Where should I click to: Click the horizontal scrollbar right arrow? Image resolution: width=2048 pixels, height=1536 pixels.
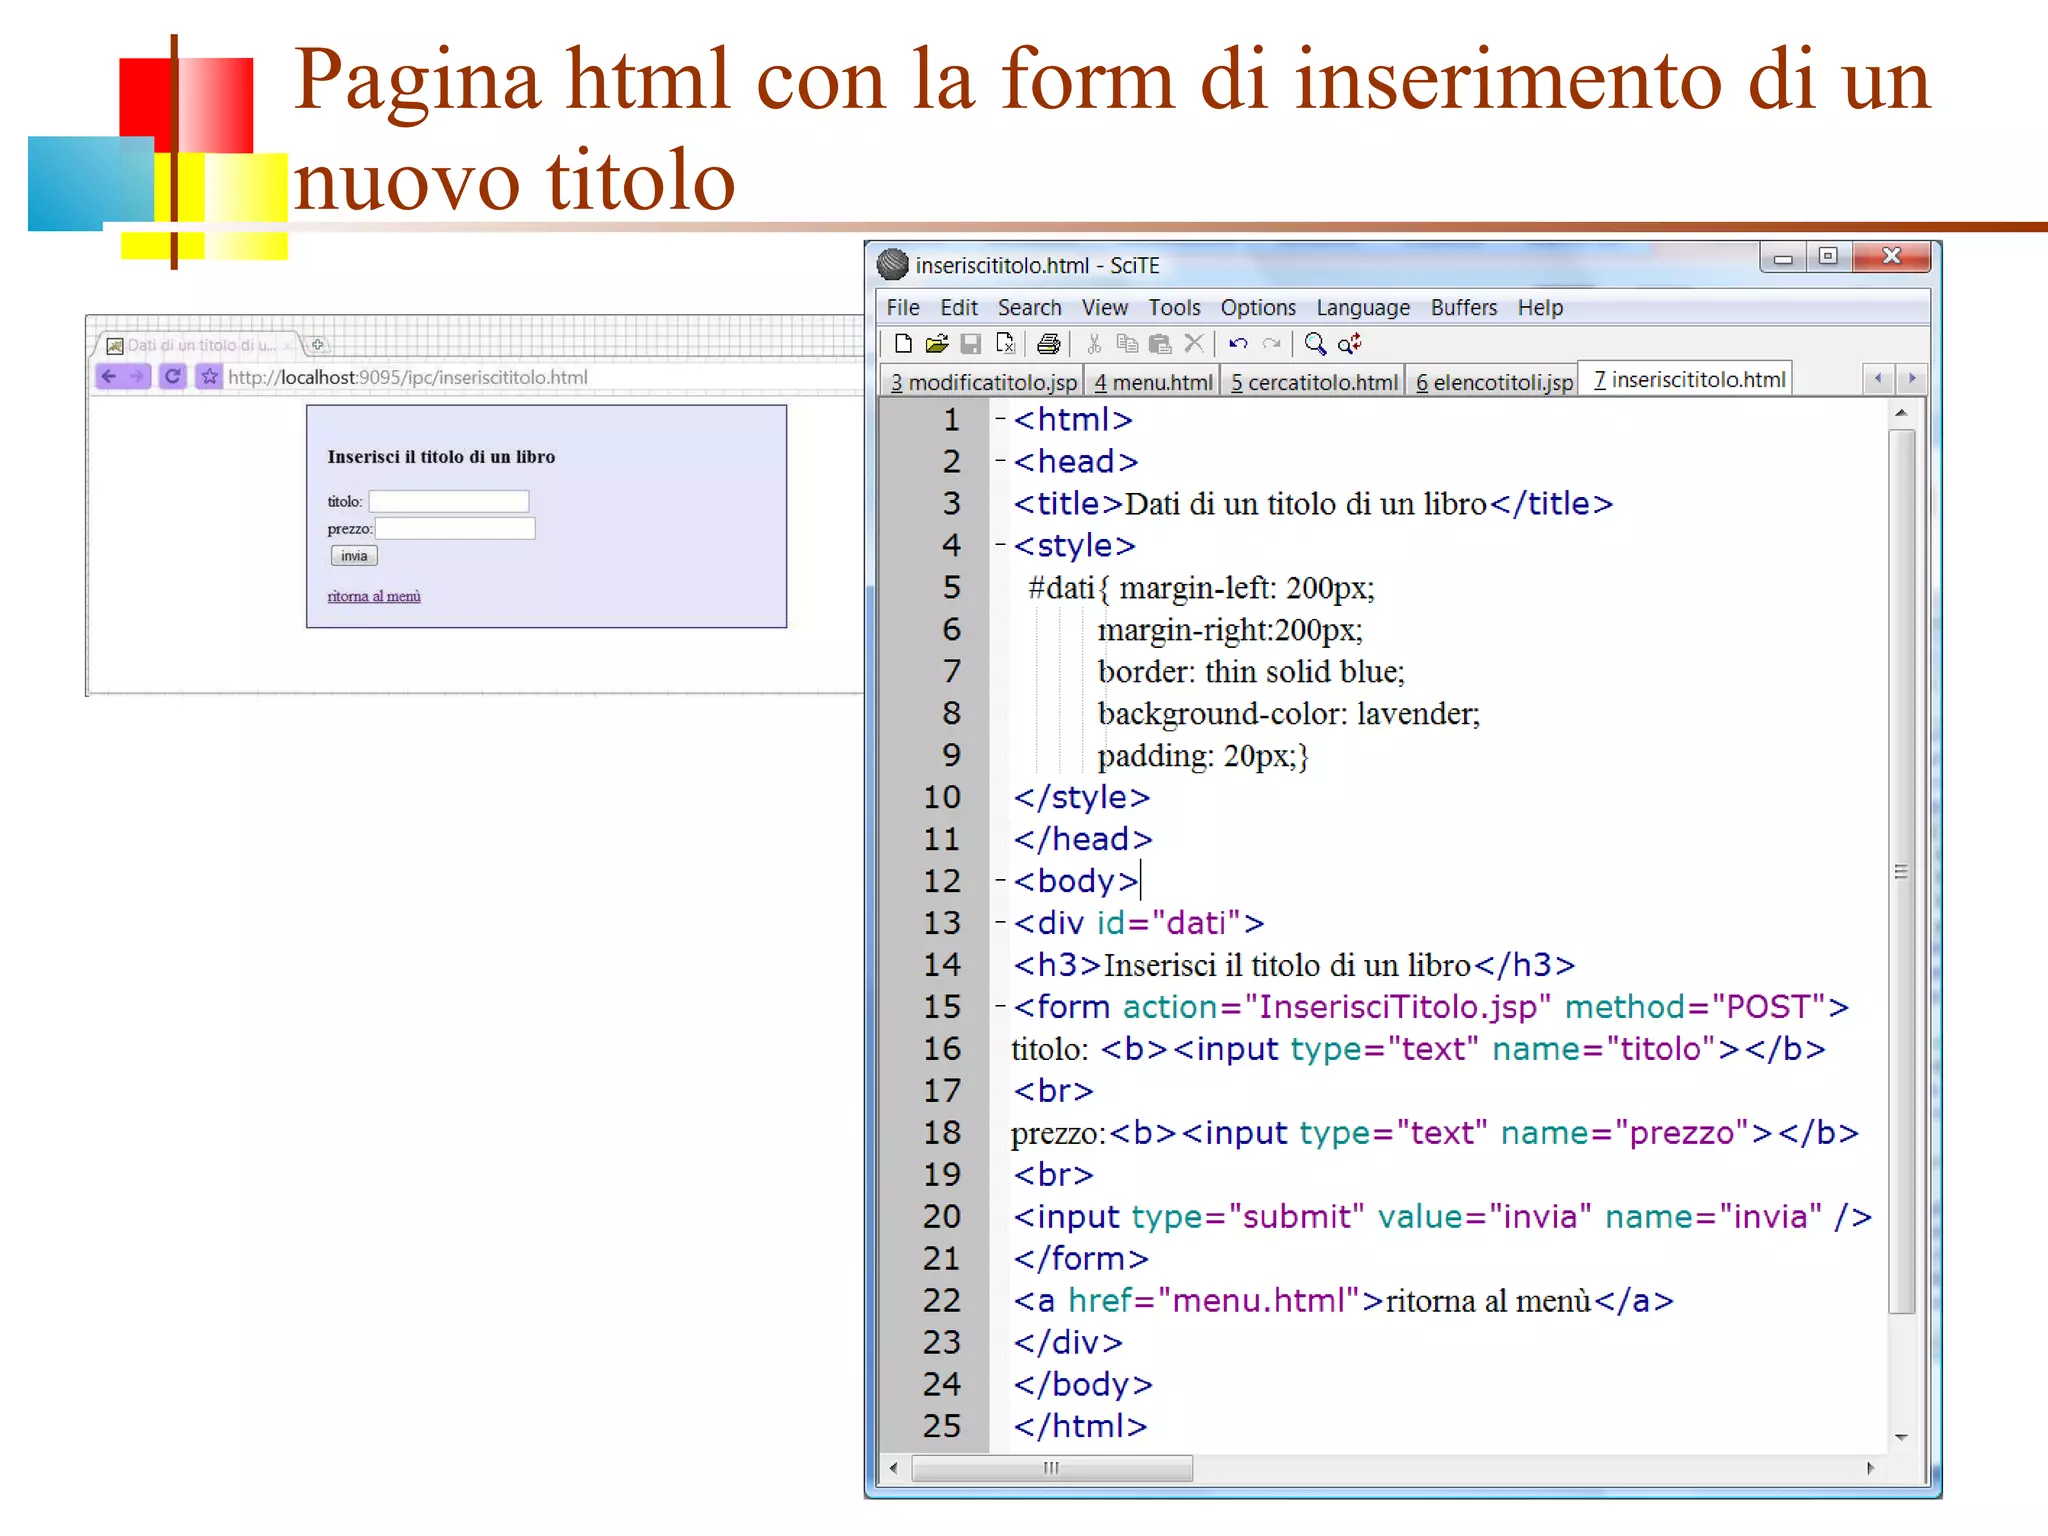[x=1870, y=1468]
